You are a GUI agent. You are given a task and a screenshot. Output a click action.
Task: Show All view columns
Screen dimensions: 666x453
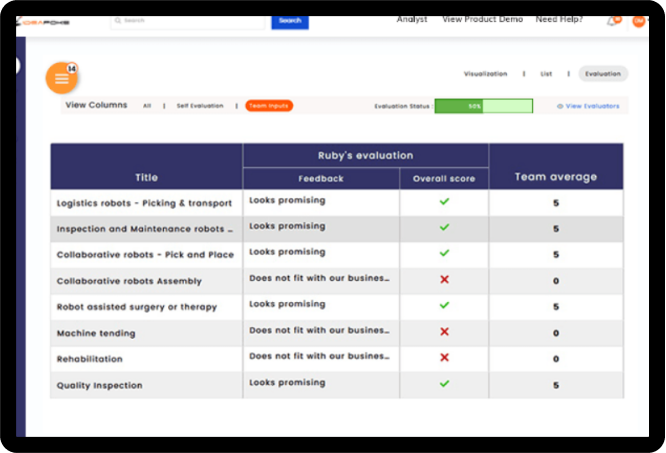(x=147, y=105)
